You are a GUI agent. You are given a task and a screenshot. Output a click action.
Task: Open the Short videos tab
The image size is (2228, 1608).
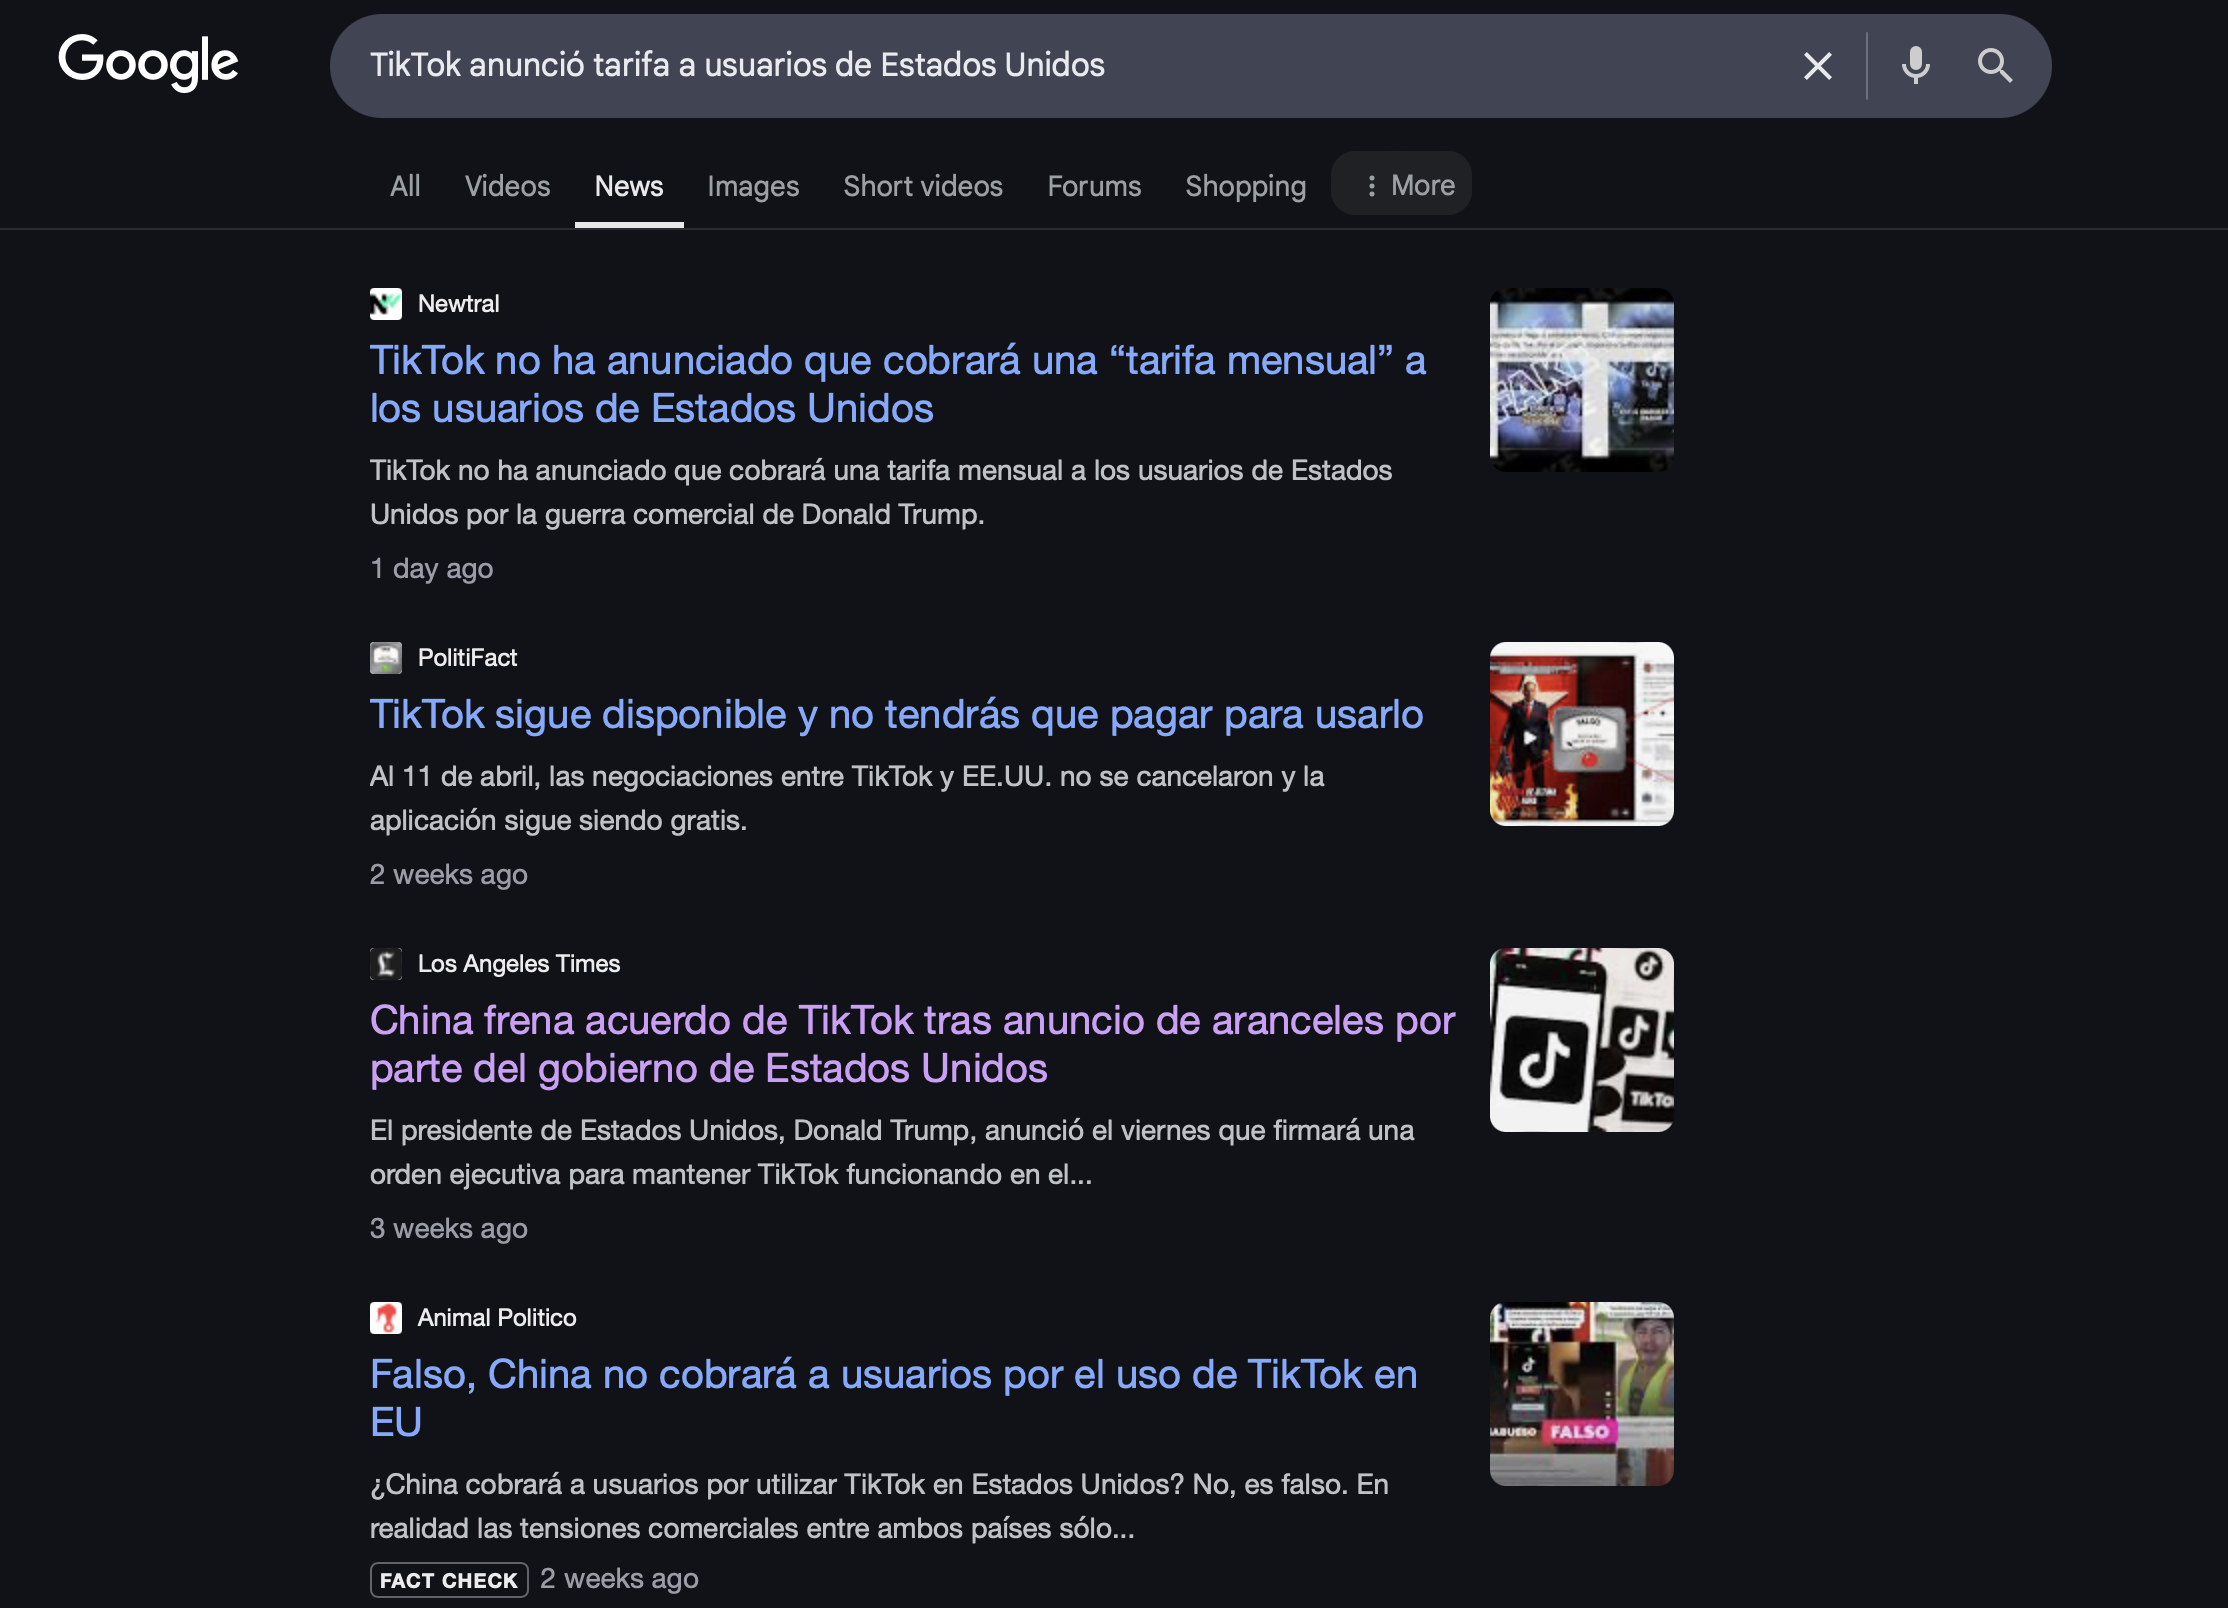923,186
